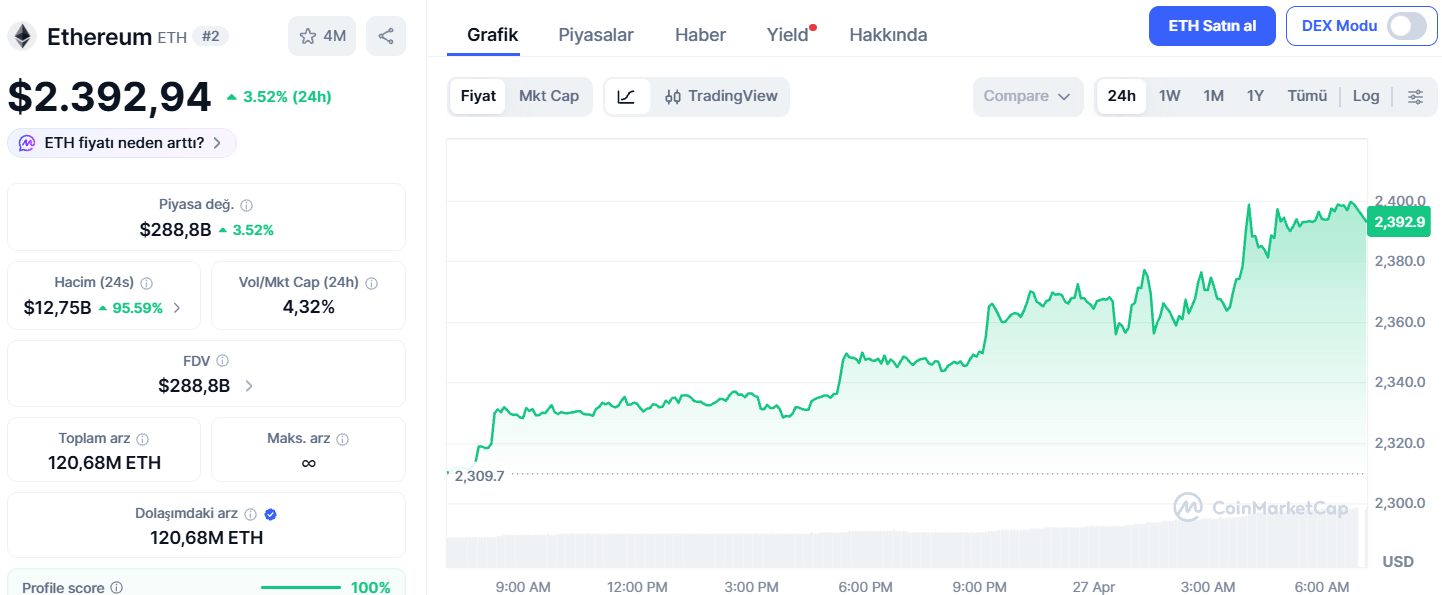Click info icon beside FDV
The width and height of the screenshot is (1442, 595).
[x=223, y=361]
